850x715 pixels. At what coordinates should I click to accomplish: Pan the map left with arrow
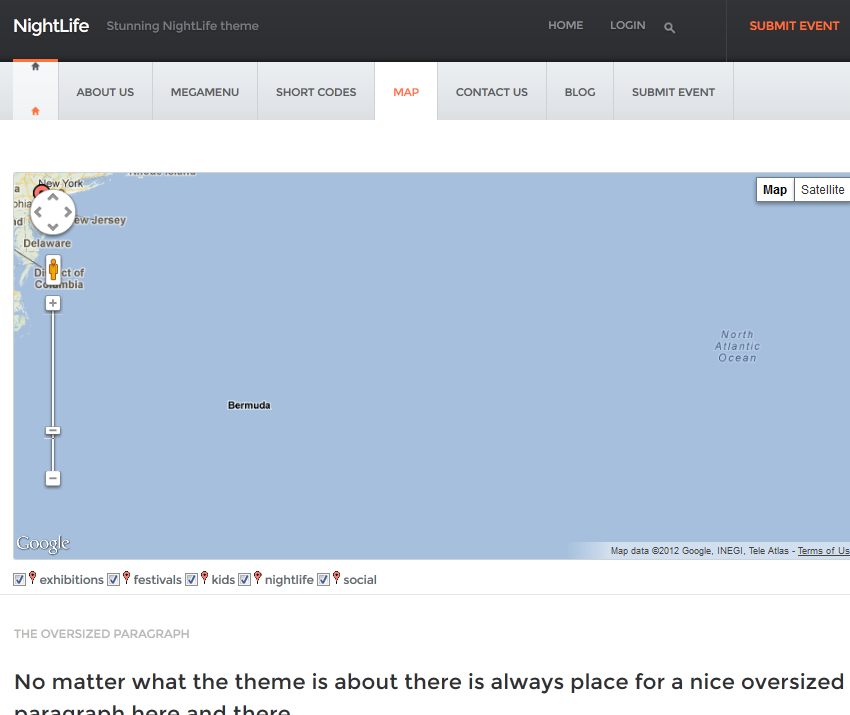tap(38, 212)
